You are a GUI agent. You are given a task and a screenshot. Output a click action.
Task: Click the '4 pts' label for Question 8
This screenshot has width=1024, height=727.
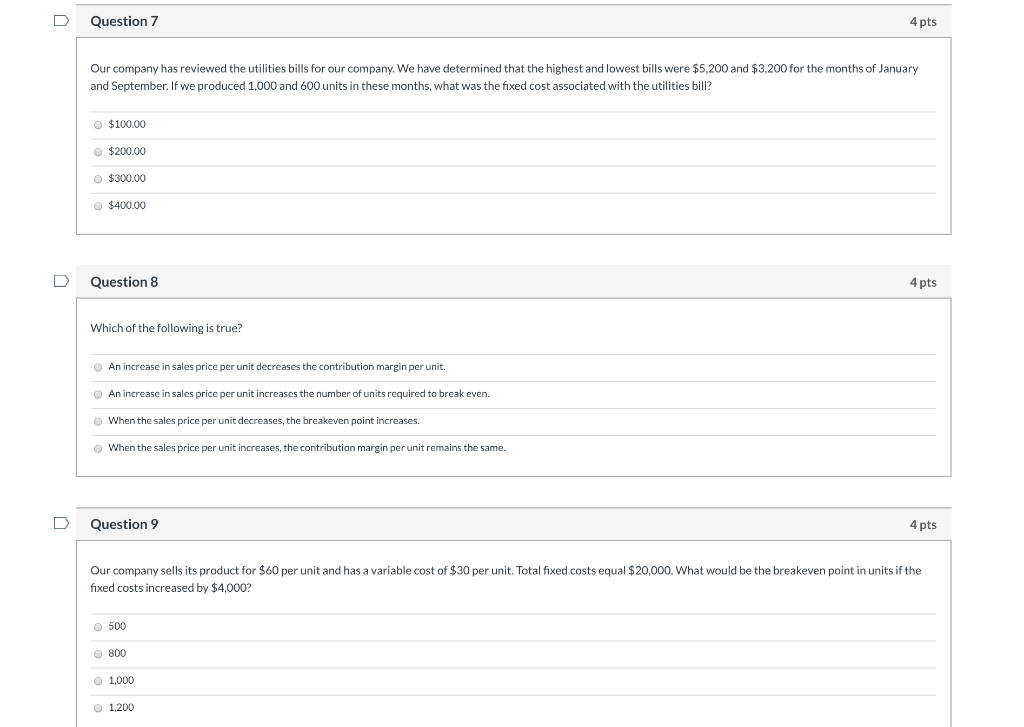[923, 282]
